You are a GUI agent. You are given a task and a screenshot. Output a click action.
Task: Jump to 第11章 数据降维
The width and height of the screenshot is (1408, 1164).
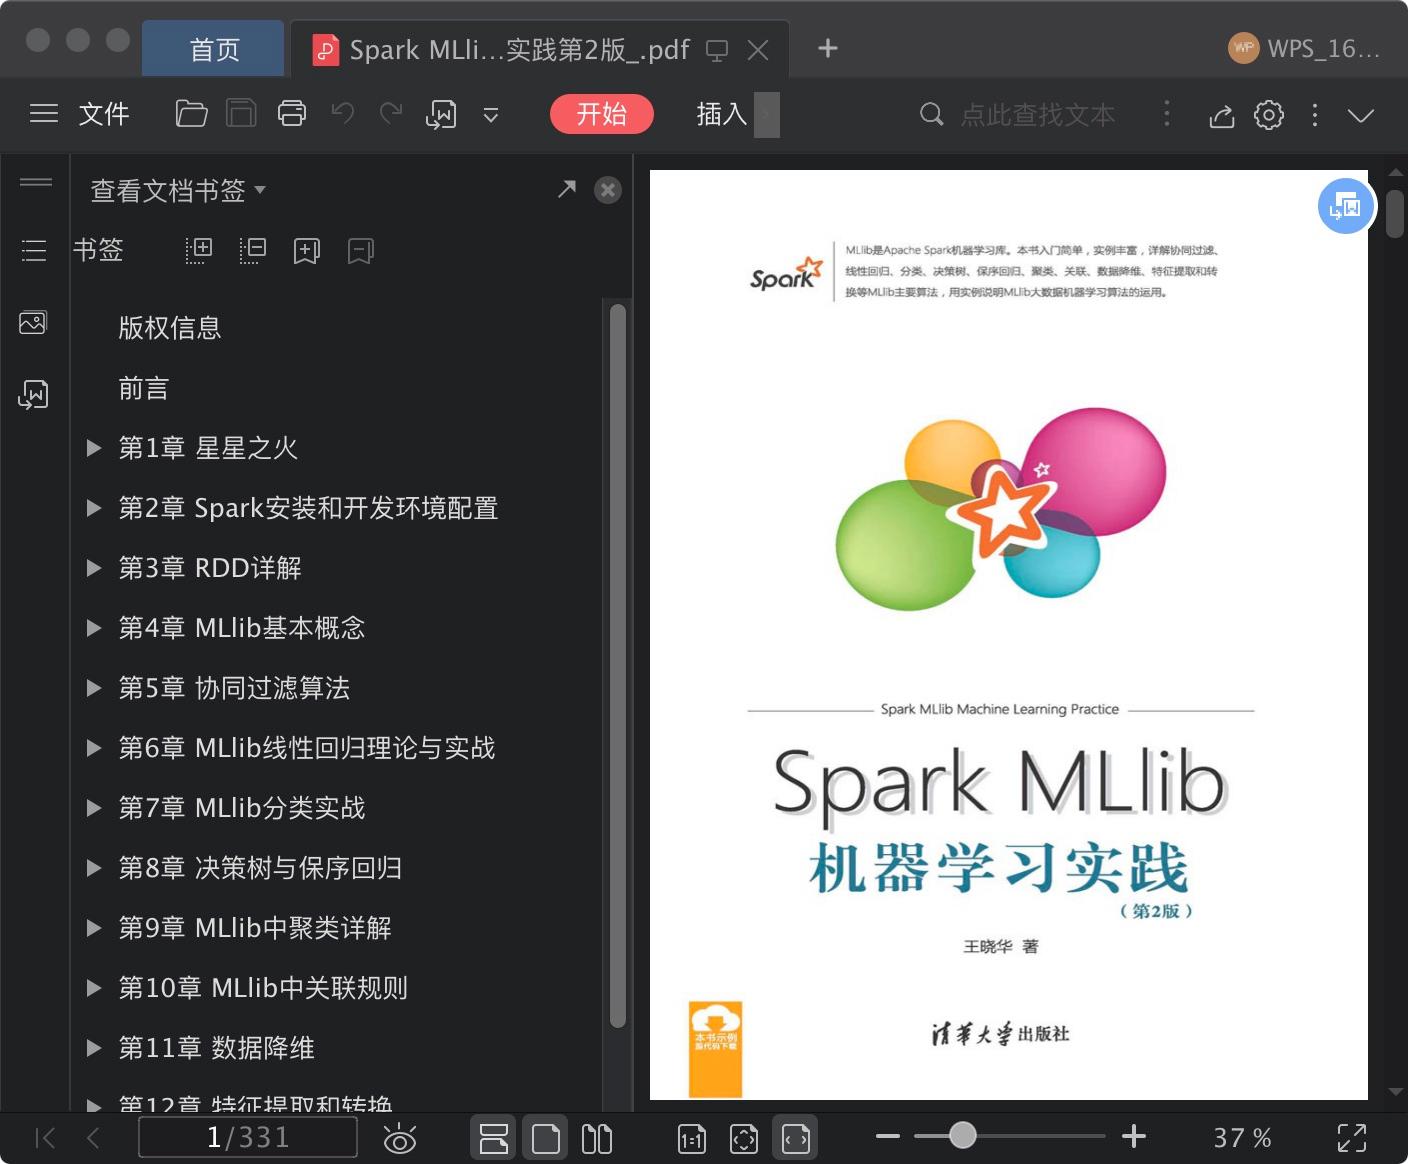click(216, 1048)
